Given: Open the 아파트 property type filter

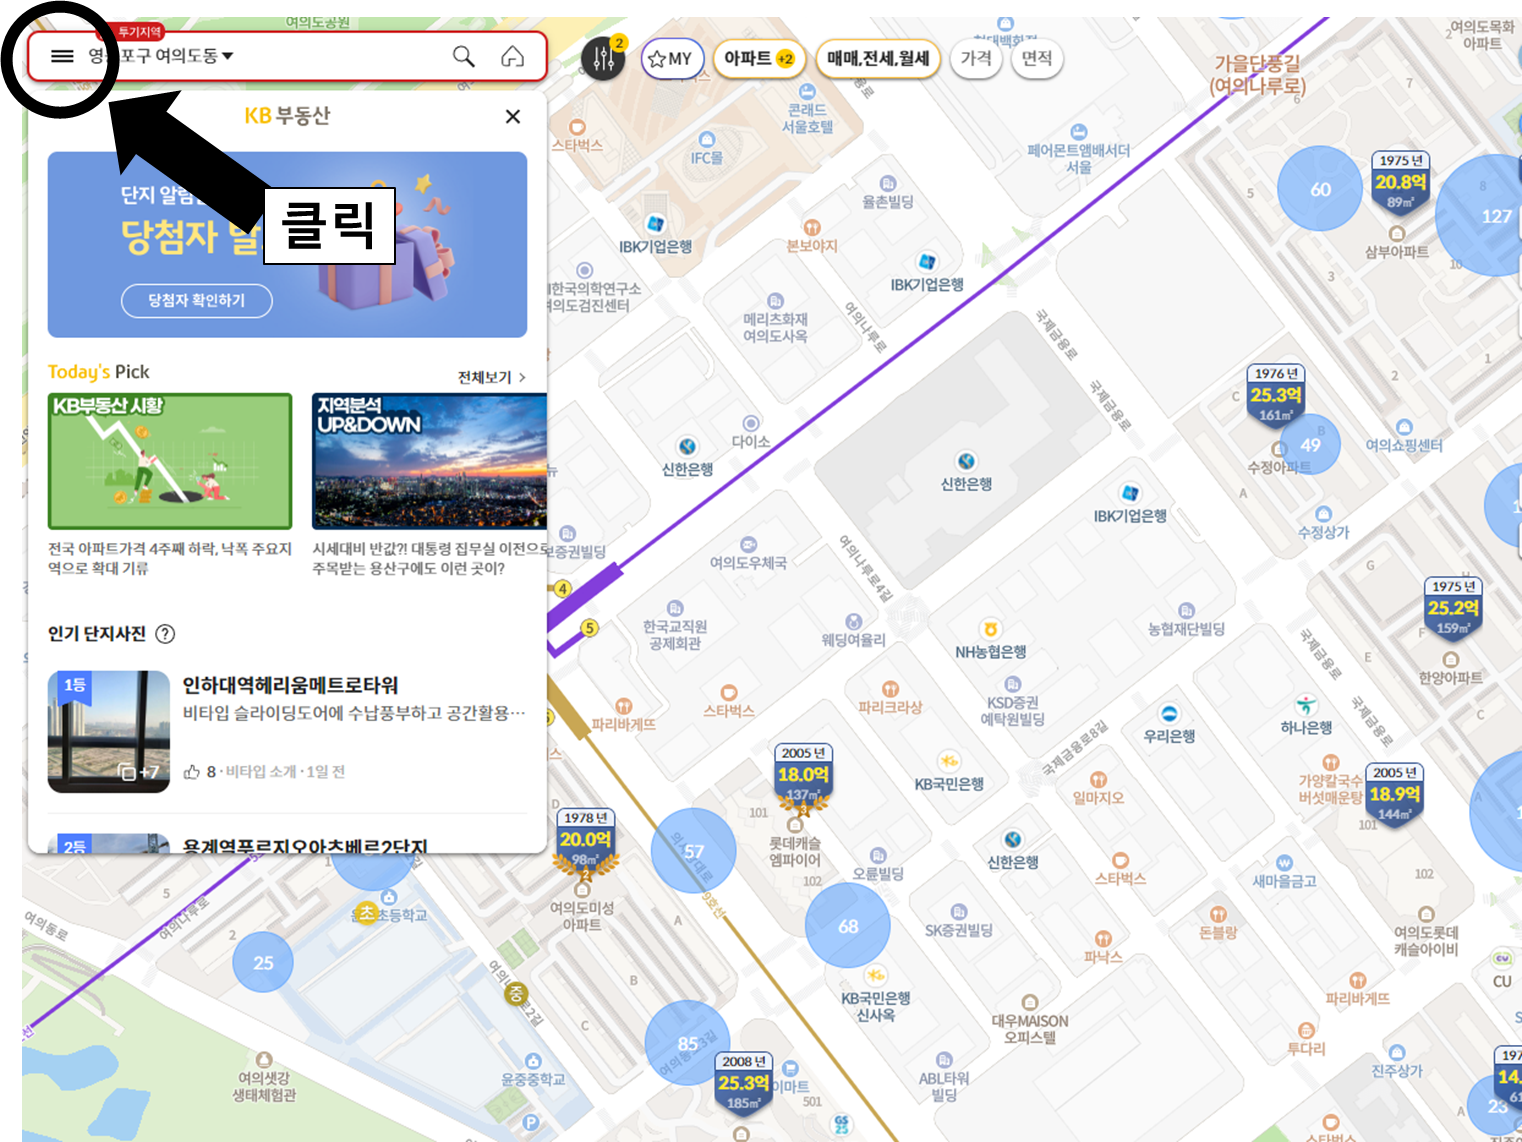Looking at the screenshot, I should tap(759, 59).
